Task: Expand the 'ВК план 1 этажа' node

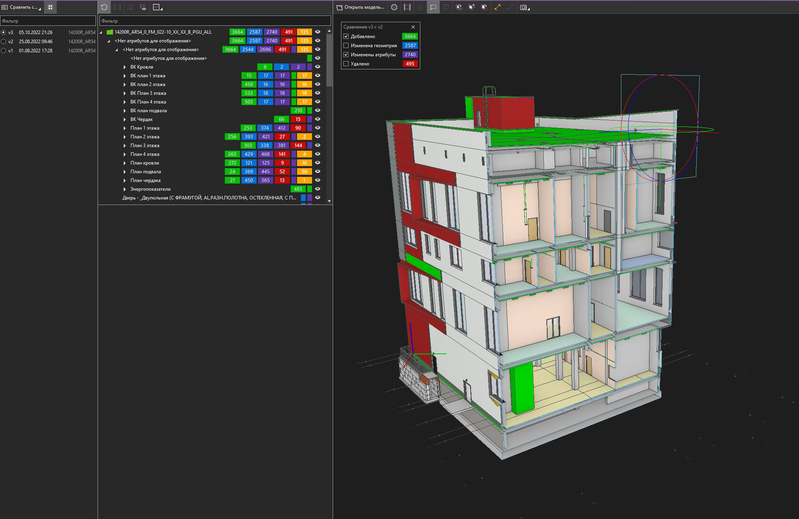Action: pos(125,75)
